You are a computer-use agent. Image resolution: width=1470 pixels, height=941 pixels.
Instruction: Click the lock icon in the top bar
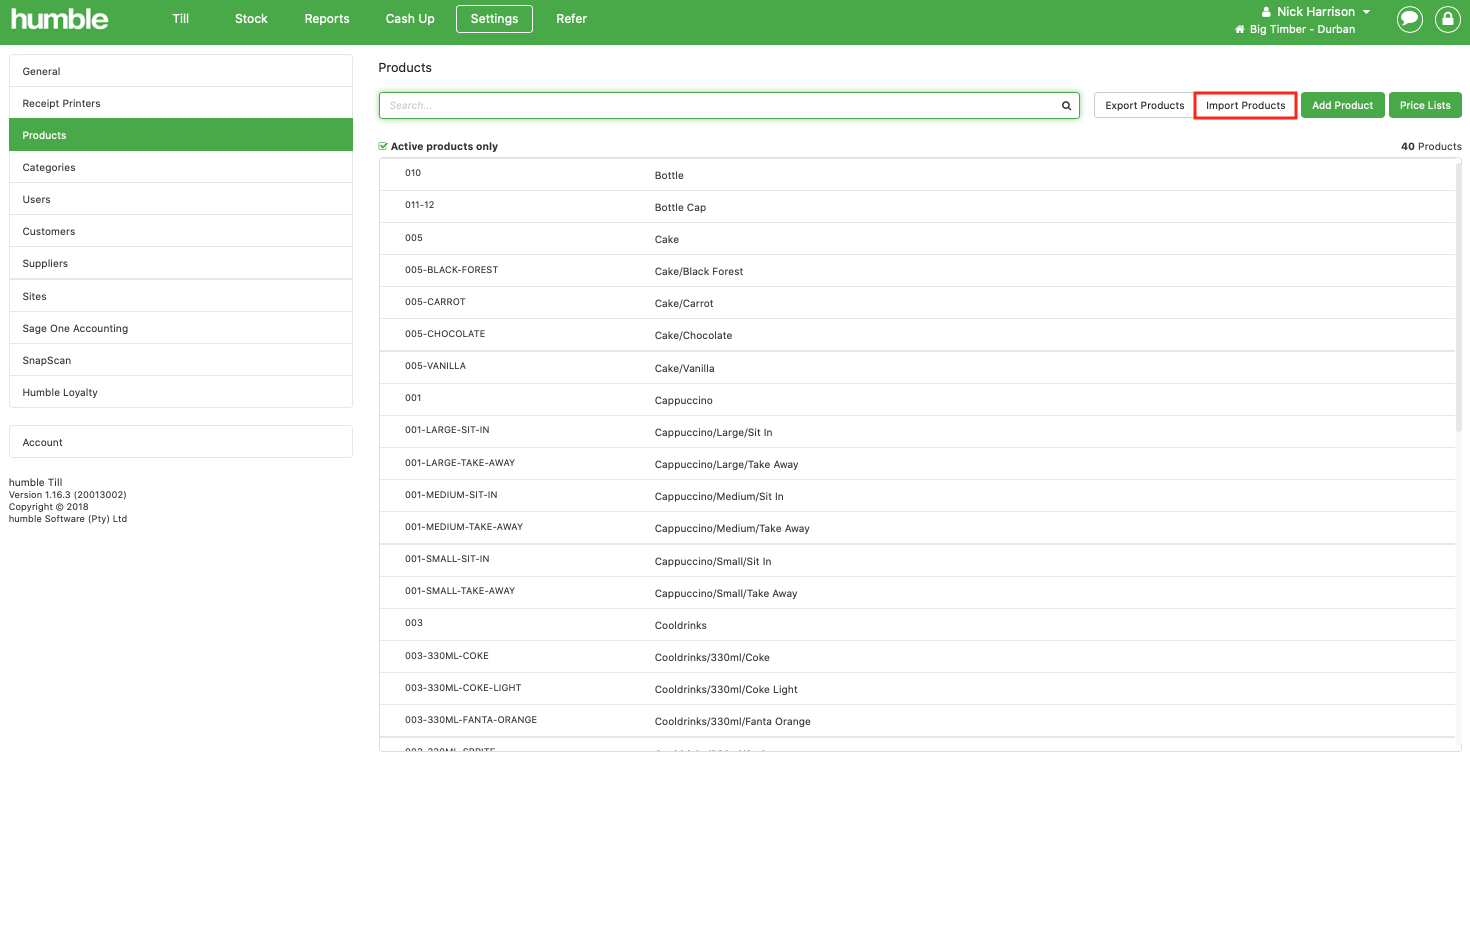click(x=1447, y=19)
